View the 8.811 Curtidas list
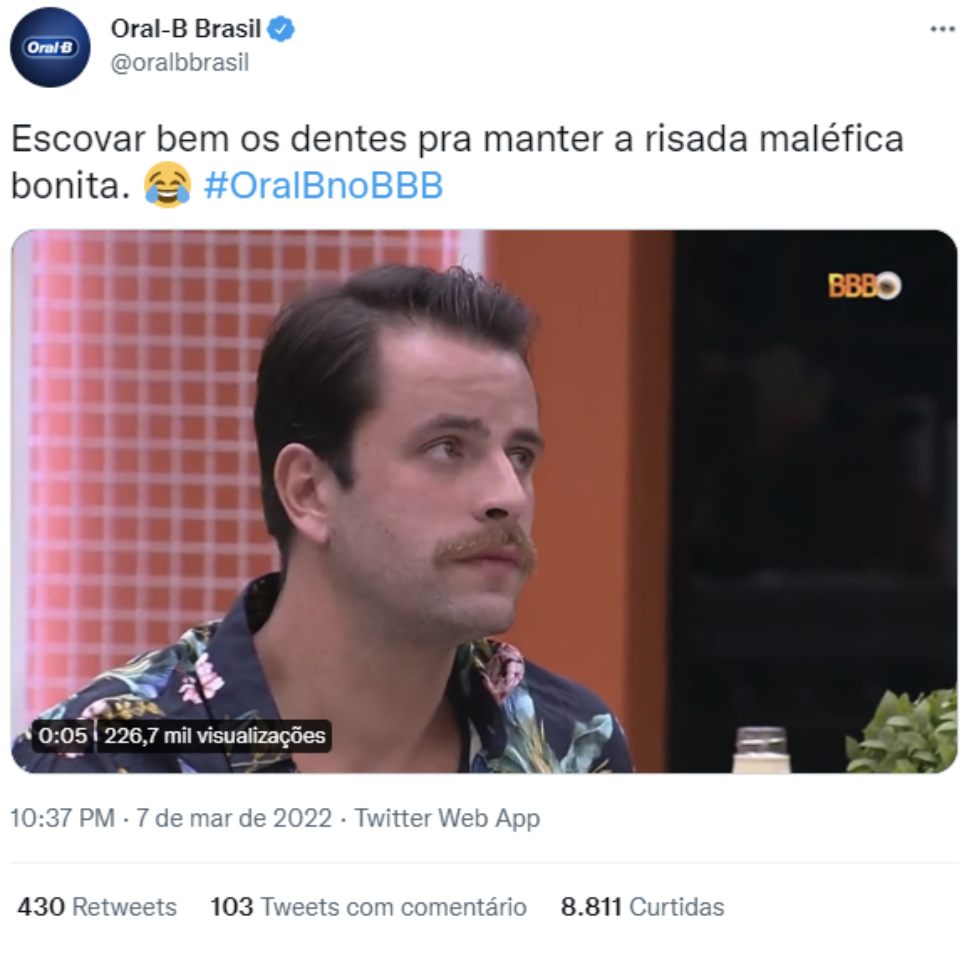Viewport: 980px width, 964px height. click(x=642, y=906)
